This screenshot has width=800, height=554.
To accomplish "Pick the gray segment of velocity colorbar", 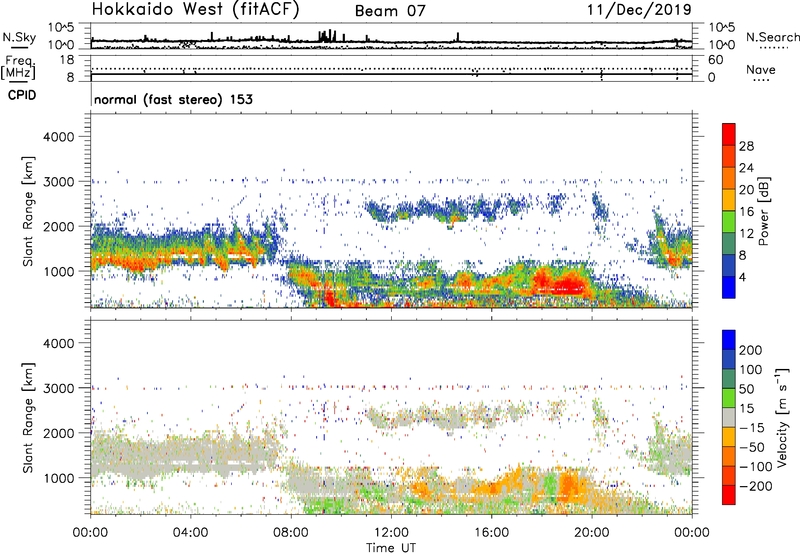I will coord(729,418).
